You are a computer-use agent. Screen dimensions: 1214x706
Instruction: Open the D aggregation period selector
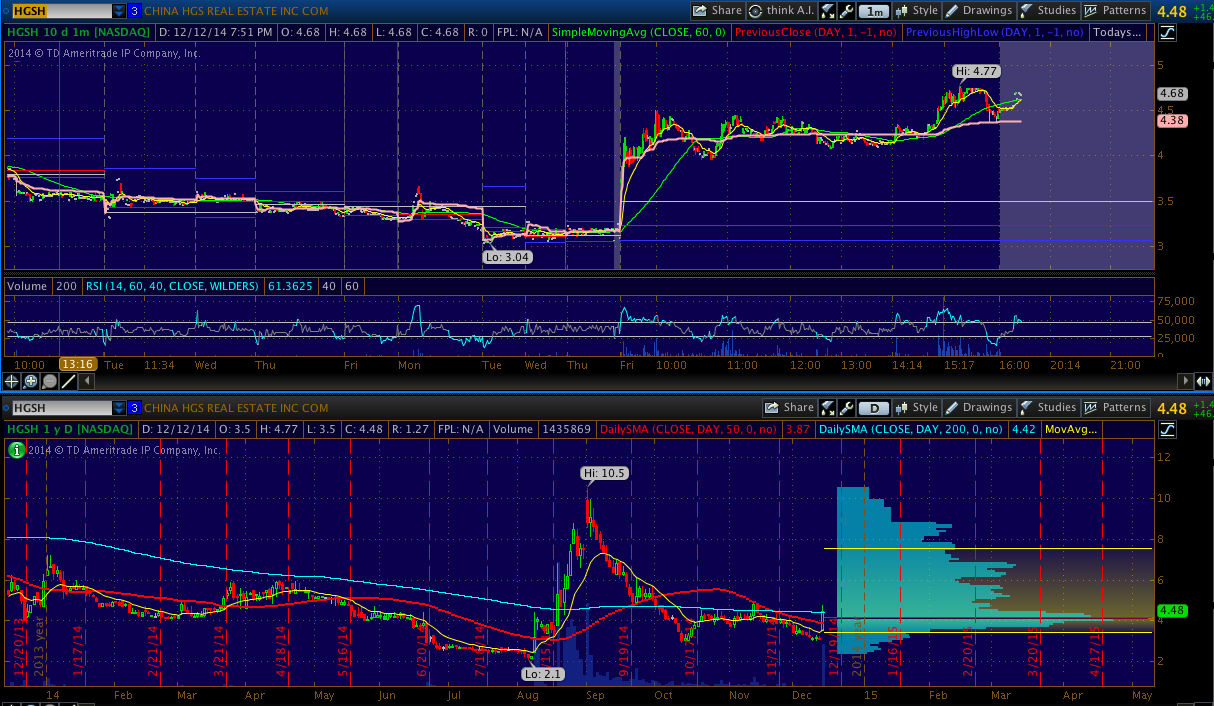pos(874,408)
